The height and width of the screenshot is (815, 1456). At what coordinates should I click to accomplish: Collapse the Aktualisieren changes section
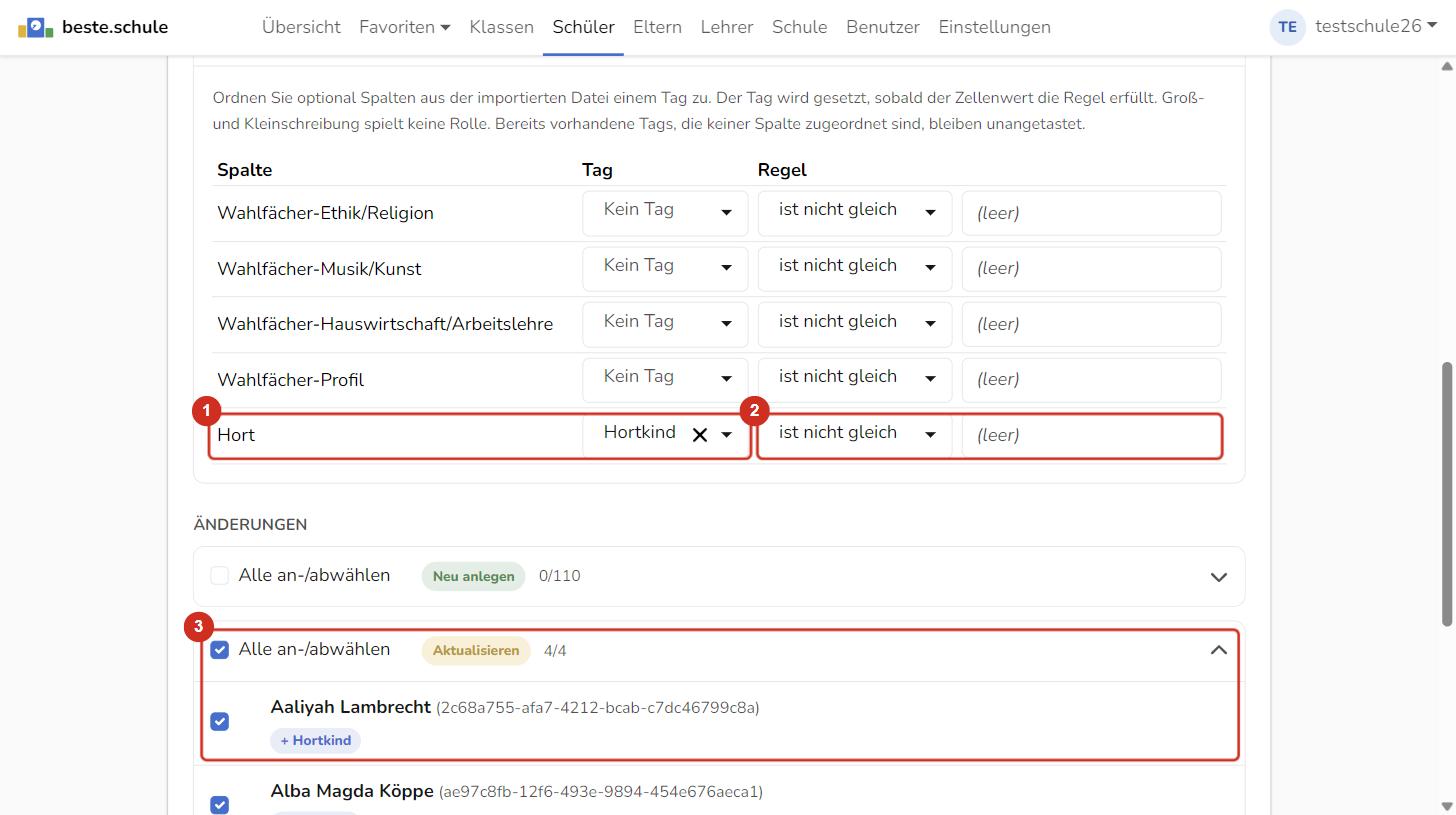(1218, 650)
